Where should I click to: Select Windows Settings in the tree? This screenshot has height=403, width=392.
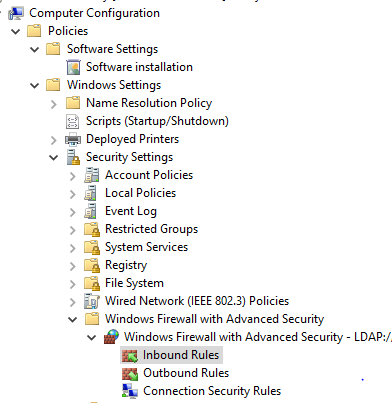[x=114, y=85]
